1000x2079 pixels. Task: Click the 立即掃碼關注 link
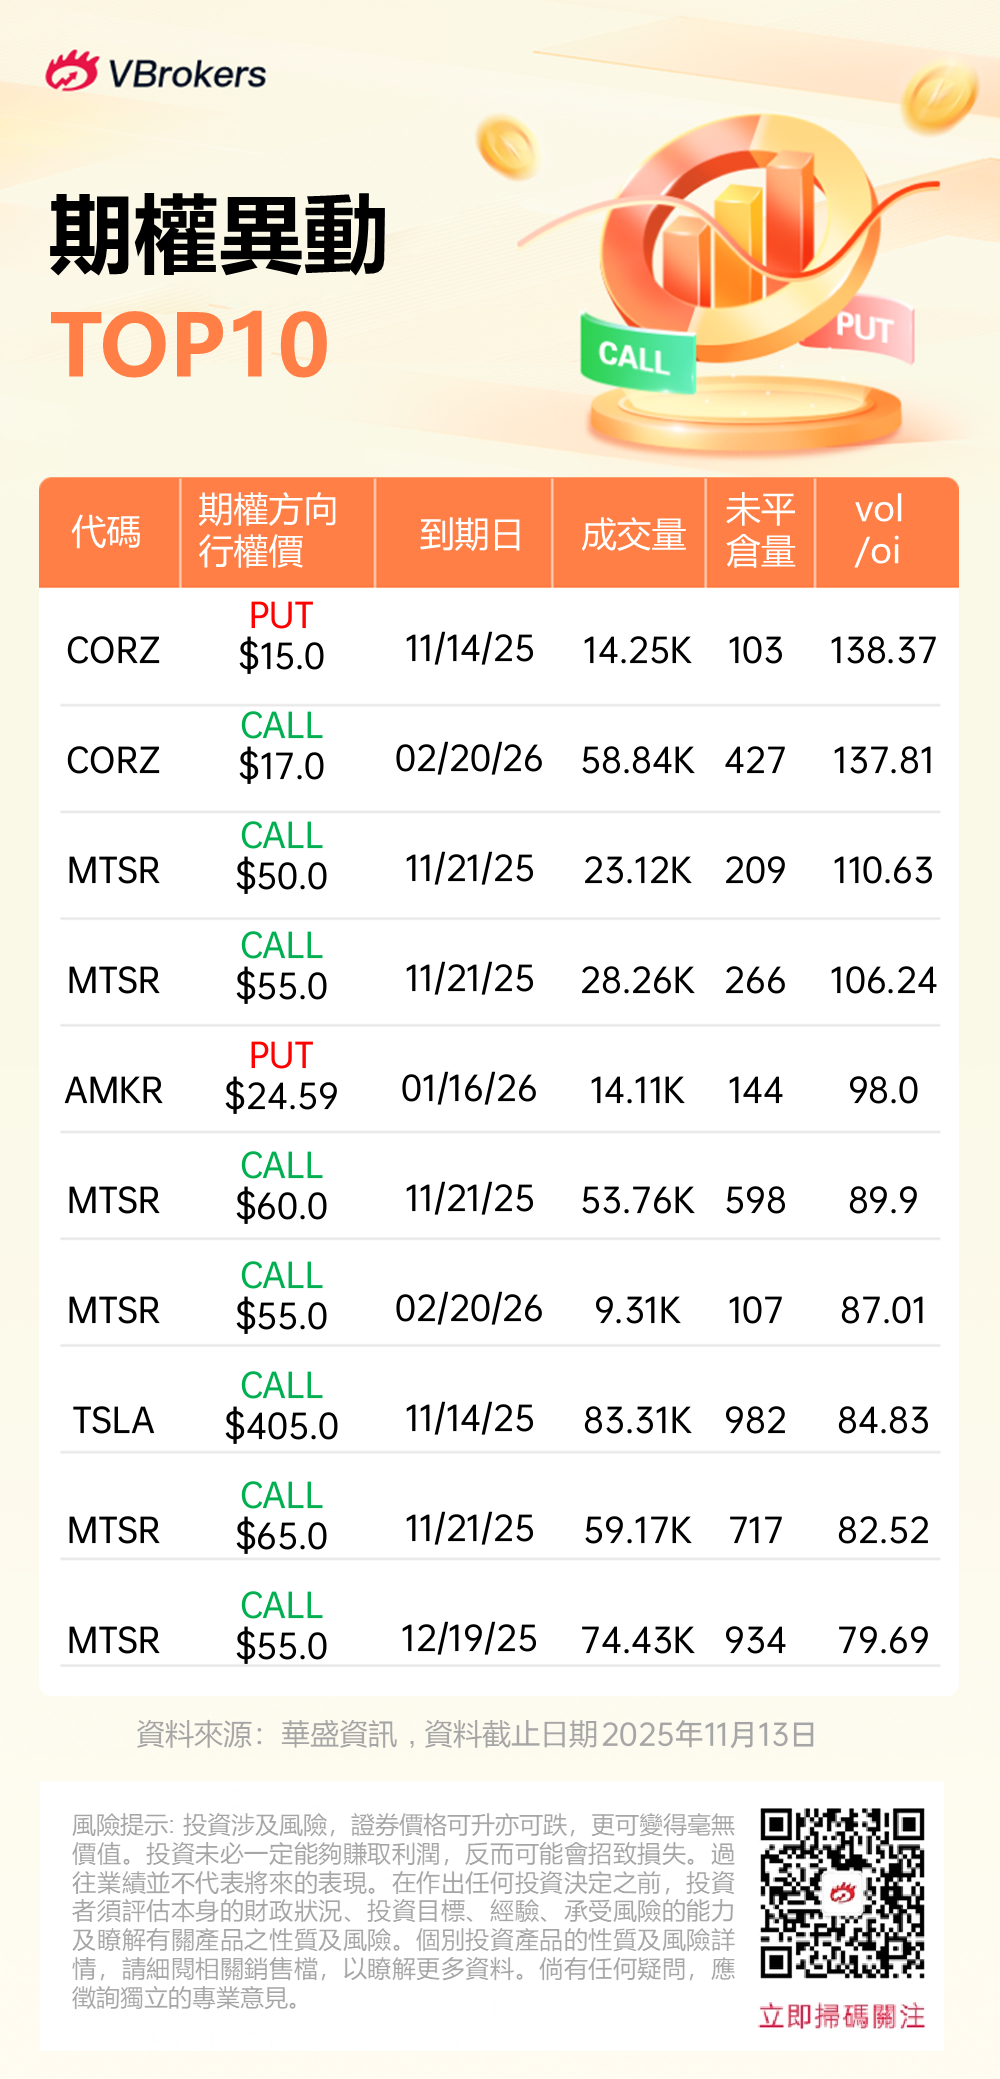(x=842, y=2016)
